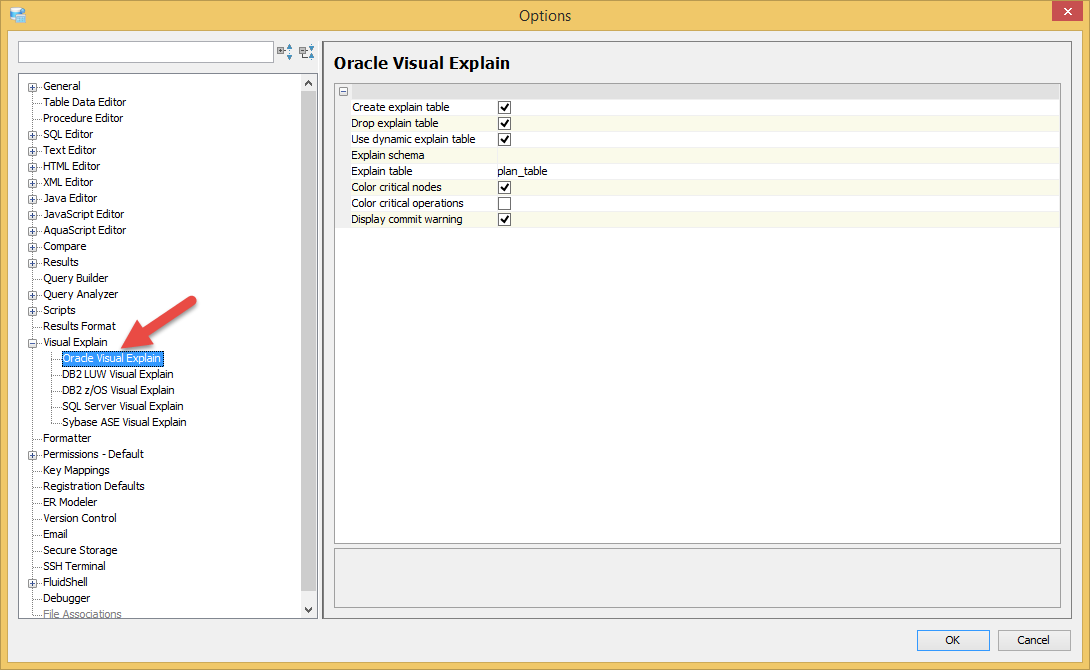Toggle Use dynamic explain table checkbox

point(505,139)
